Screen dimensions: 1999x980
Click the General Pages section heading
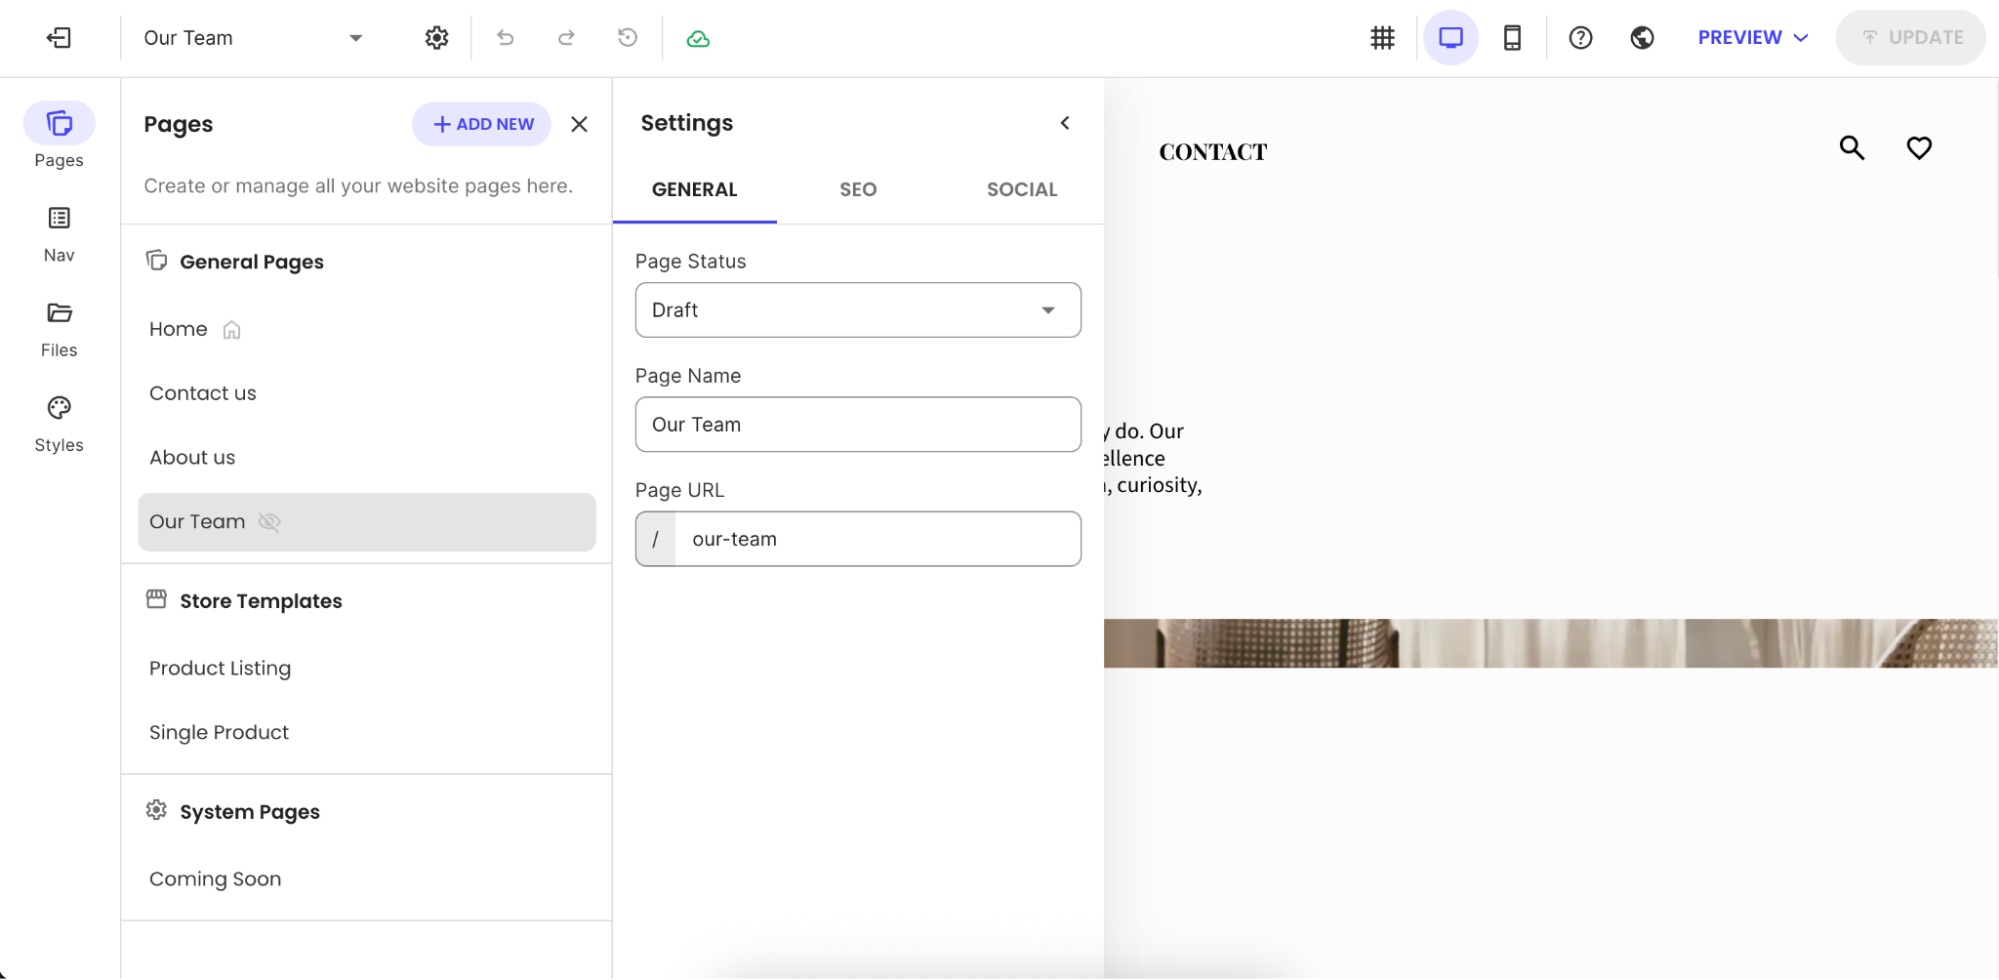tap(252, 262)
